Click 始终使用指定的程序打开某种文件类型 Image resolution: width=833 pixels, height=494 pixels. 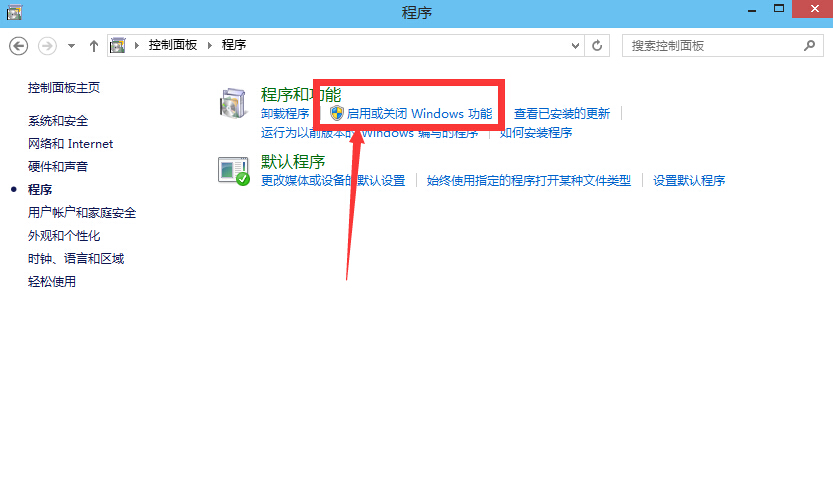(529, 181)
